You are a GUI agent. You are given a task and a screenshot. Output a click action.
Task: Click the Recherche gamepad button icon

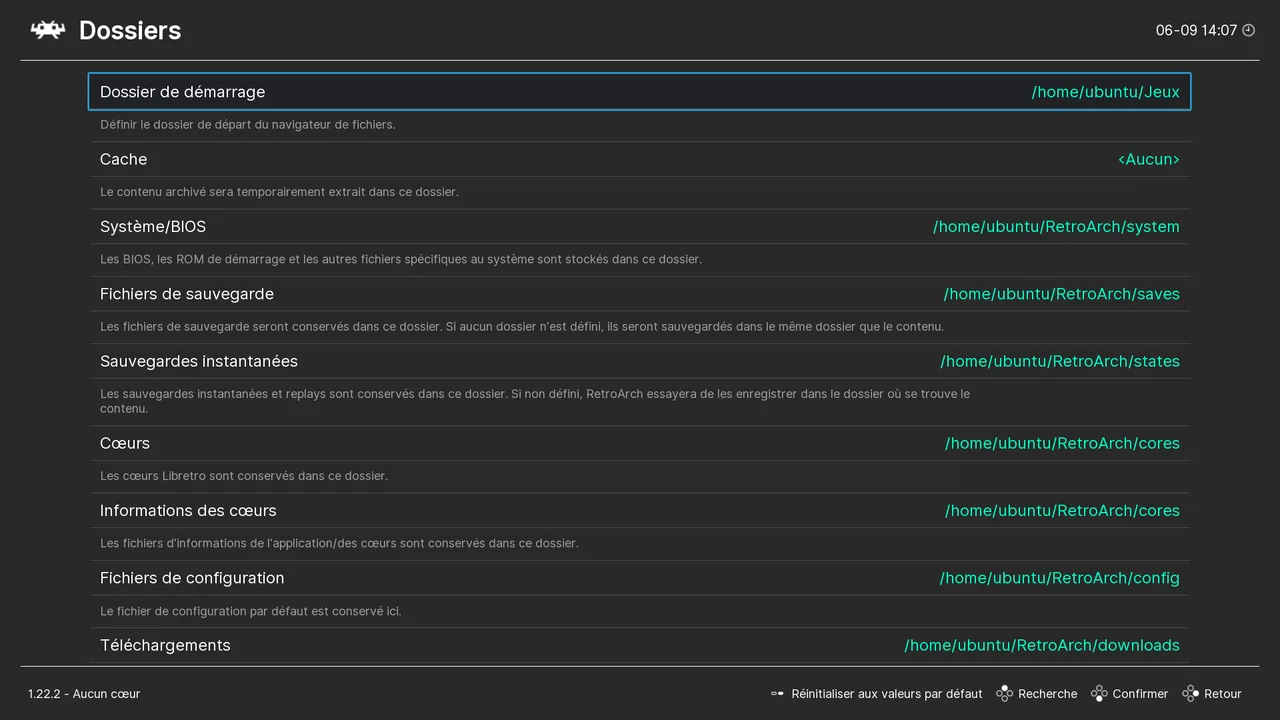point(1004,693)
